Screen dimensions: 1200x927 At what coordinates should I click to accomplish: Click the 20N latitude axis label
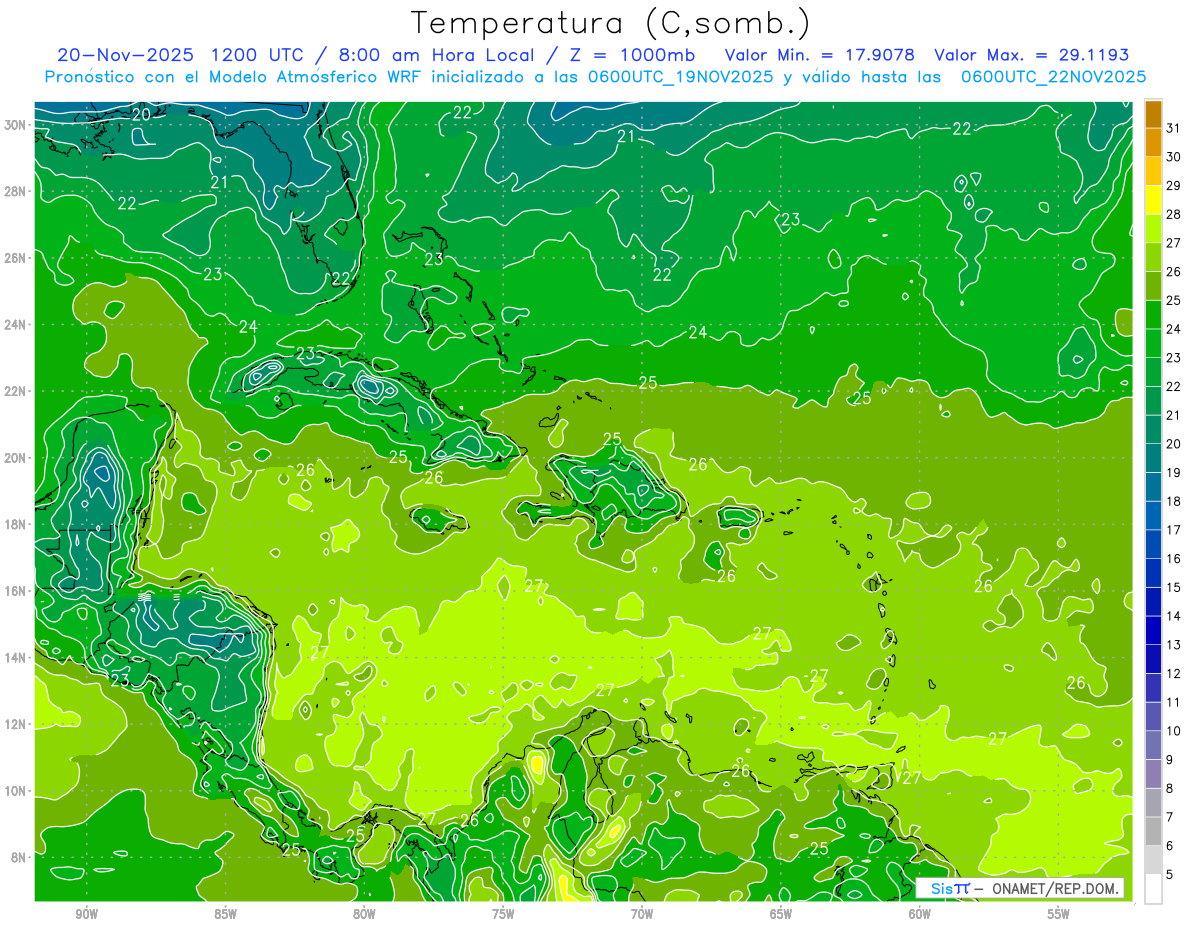pos(15,457)
